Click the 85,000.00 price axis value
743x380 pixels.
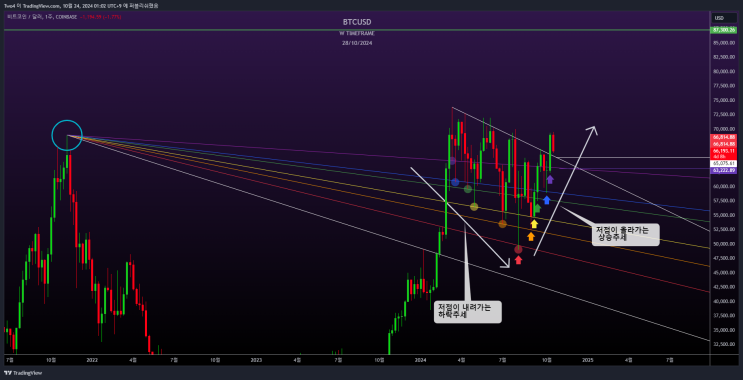tap(724, 43)
